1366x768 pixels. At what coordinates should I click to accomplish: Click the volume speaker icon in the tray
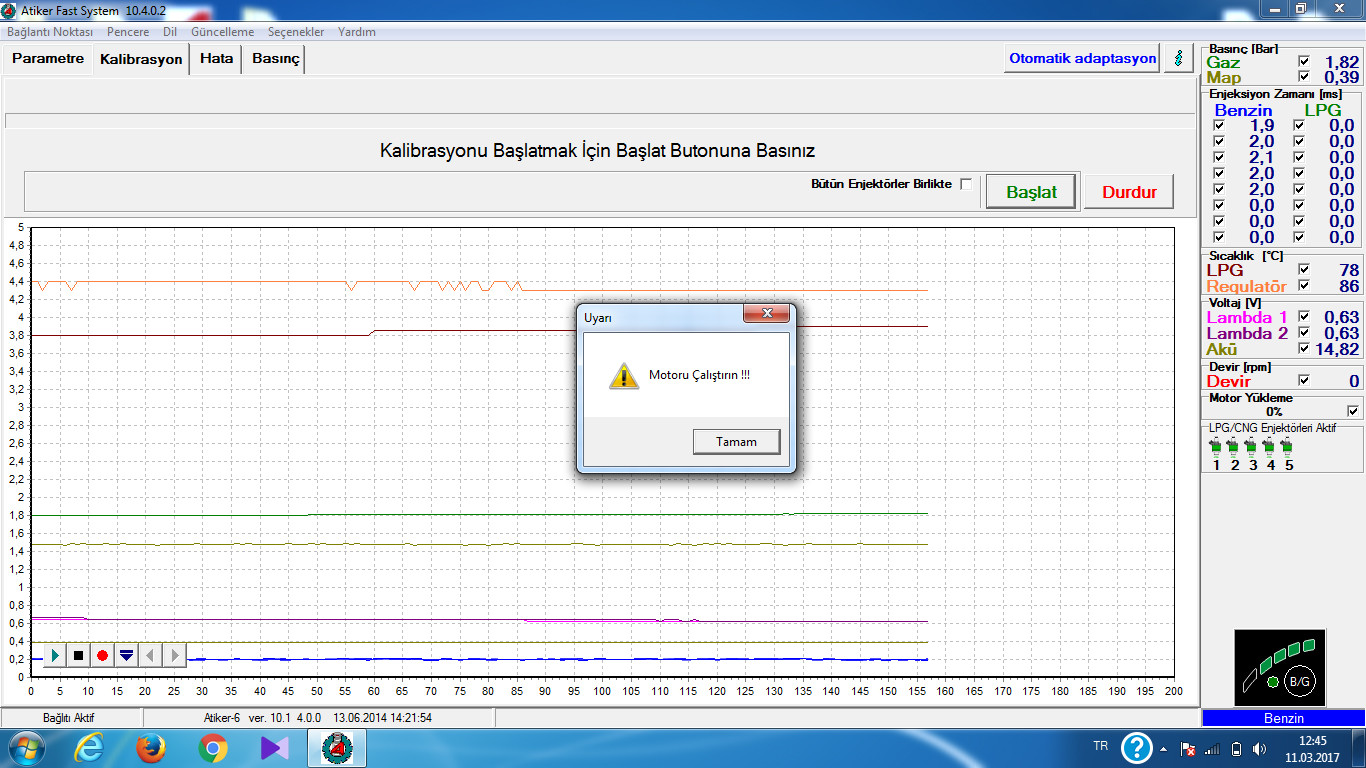[1259, 749]
